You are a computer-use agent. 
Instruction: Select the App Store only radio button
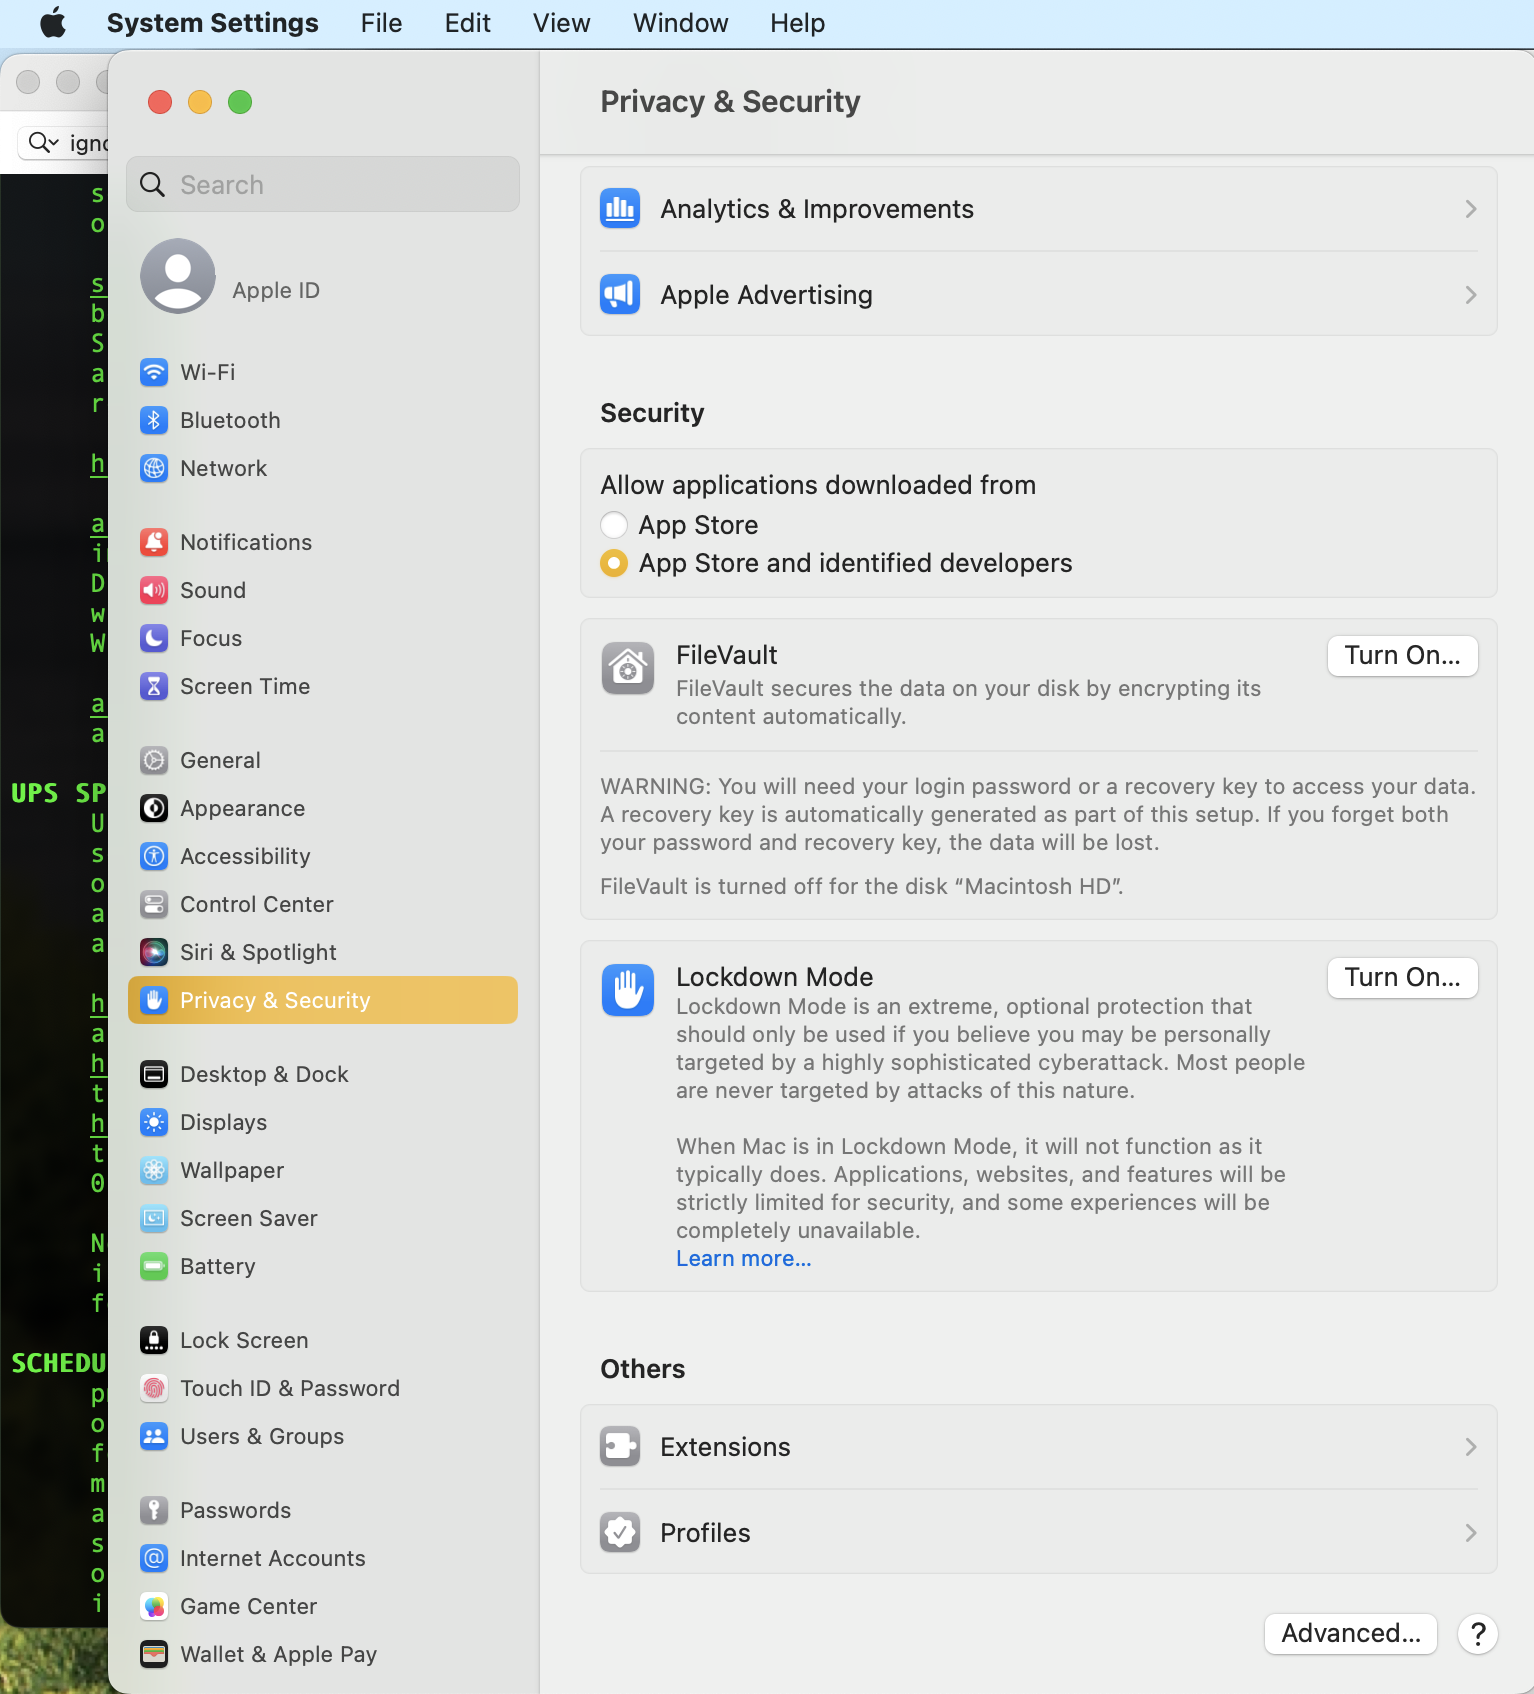614,525
